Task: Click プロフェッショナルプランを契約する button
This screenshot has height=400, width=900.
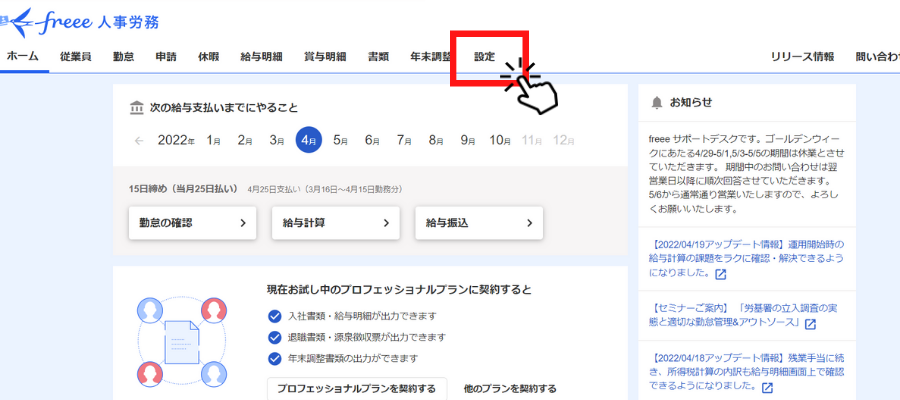Action: (356, 389)
